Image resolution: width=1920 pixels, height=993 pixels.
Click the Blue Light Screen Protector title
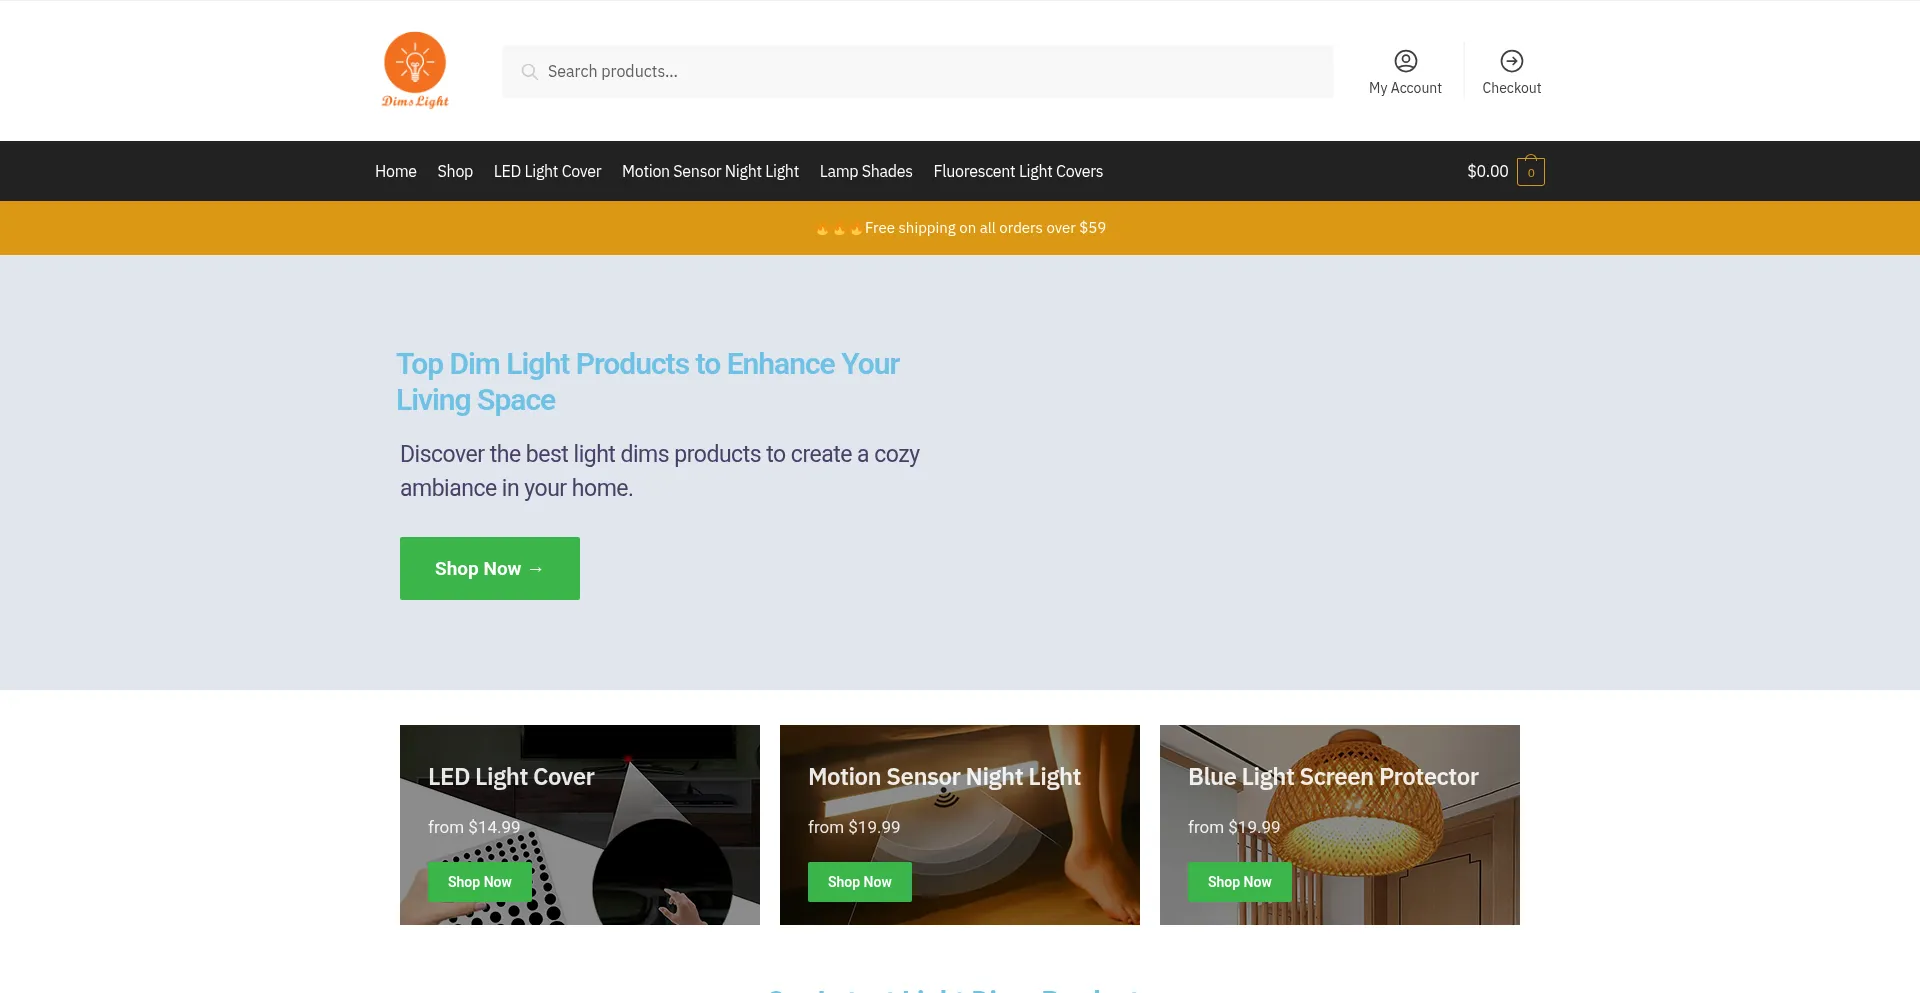pyautogui.click(x=1332, y=777)
